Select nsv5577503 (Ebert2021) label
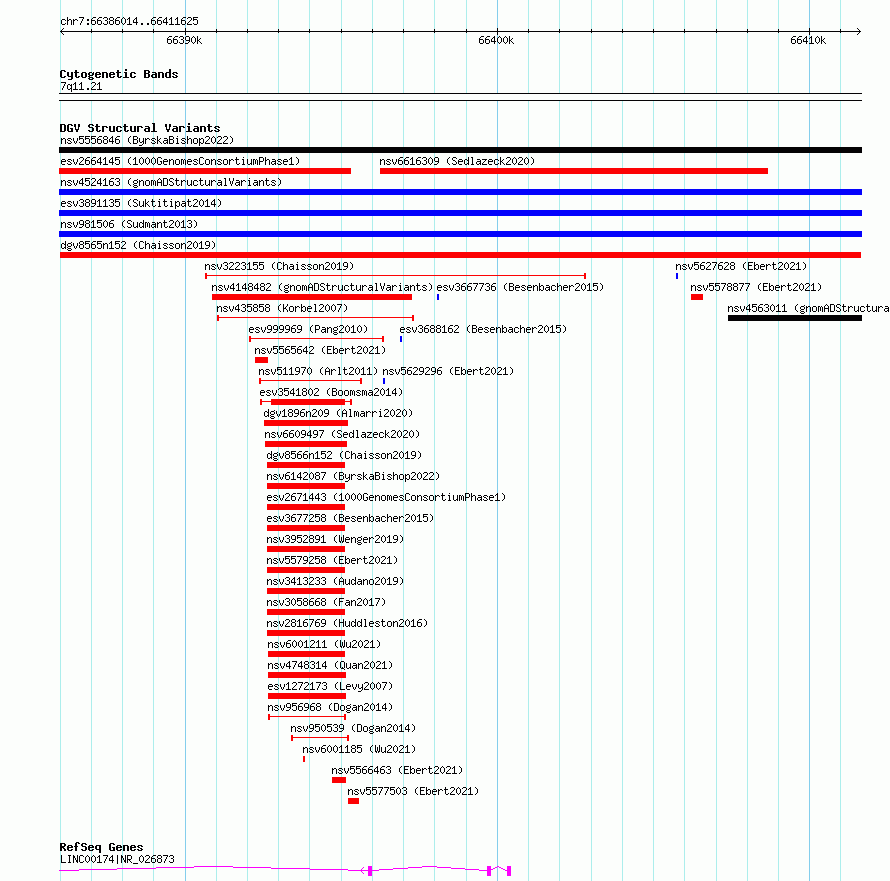Screen dimensions: 890x881 click(x=413, y=791)
